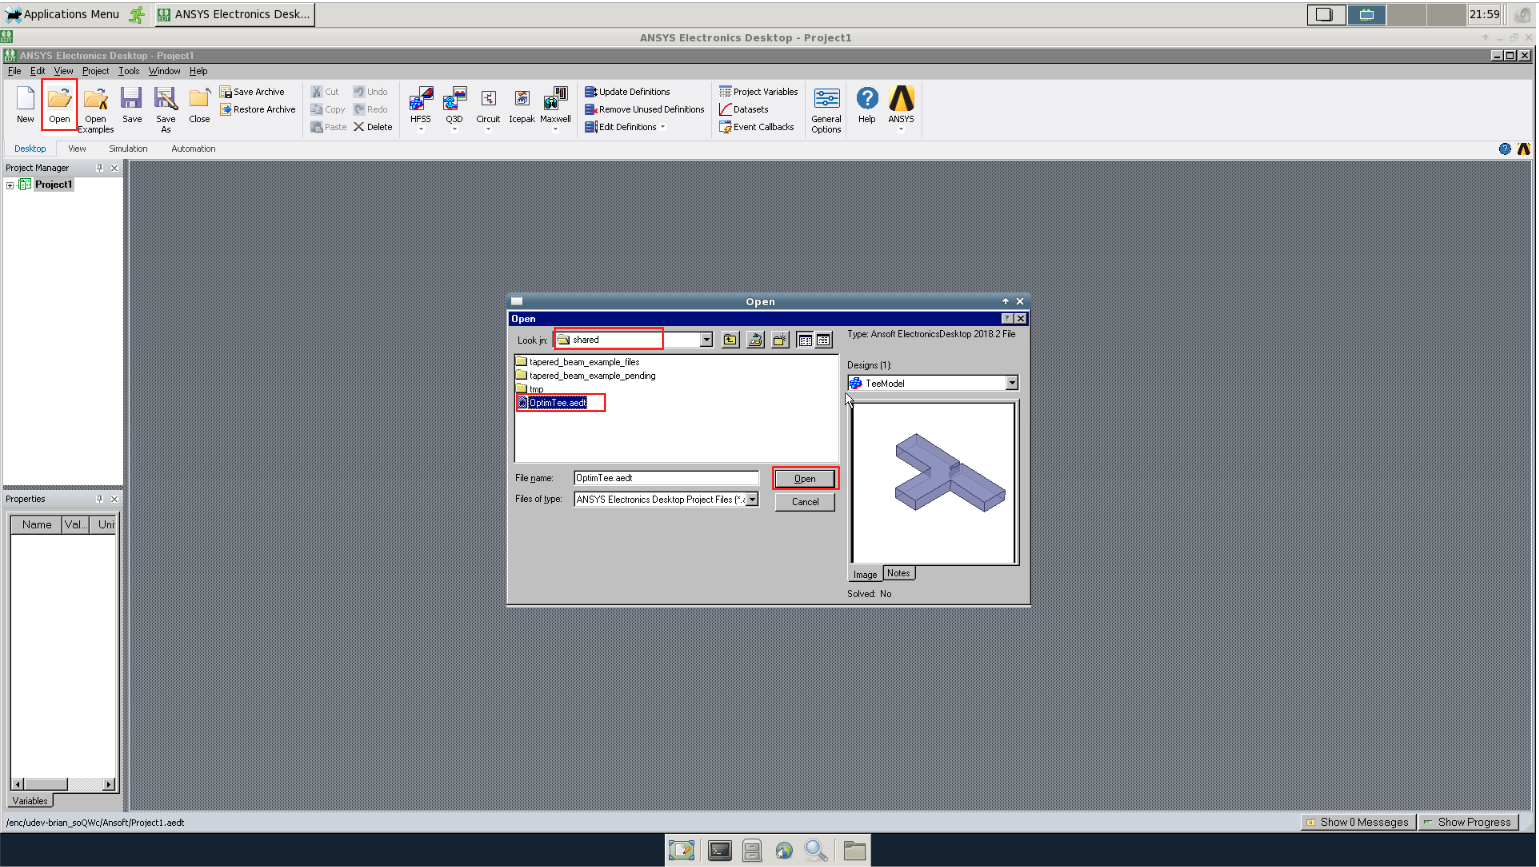Screen dimensions: 1539x867
Task: Open Datasets from the ribbon
Action: tap(743, 110)
